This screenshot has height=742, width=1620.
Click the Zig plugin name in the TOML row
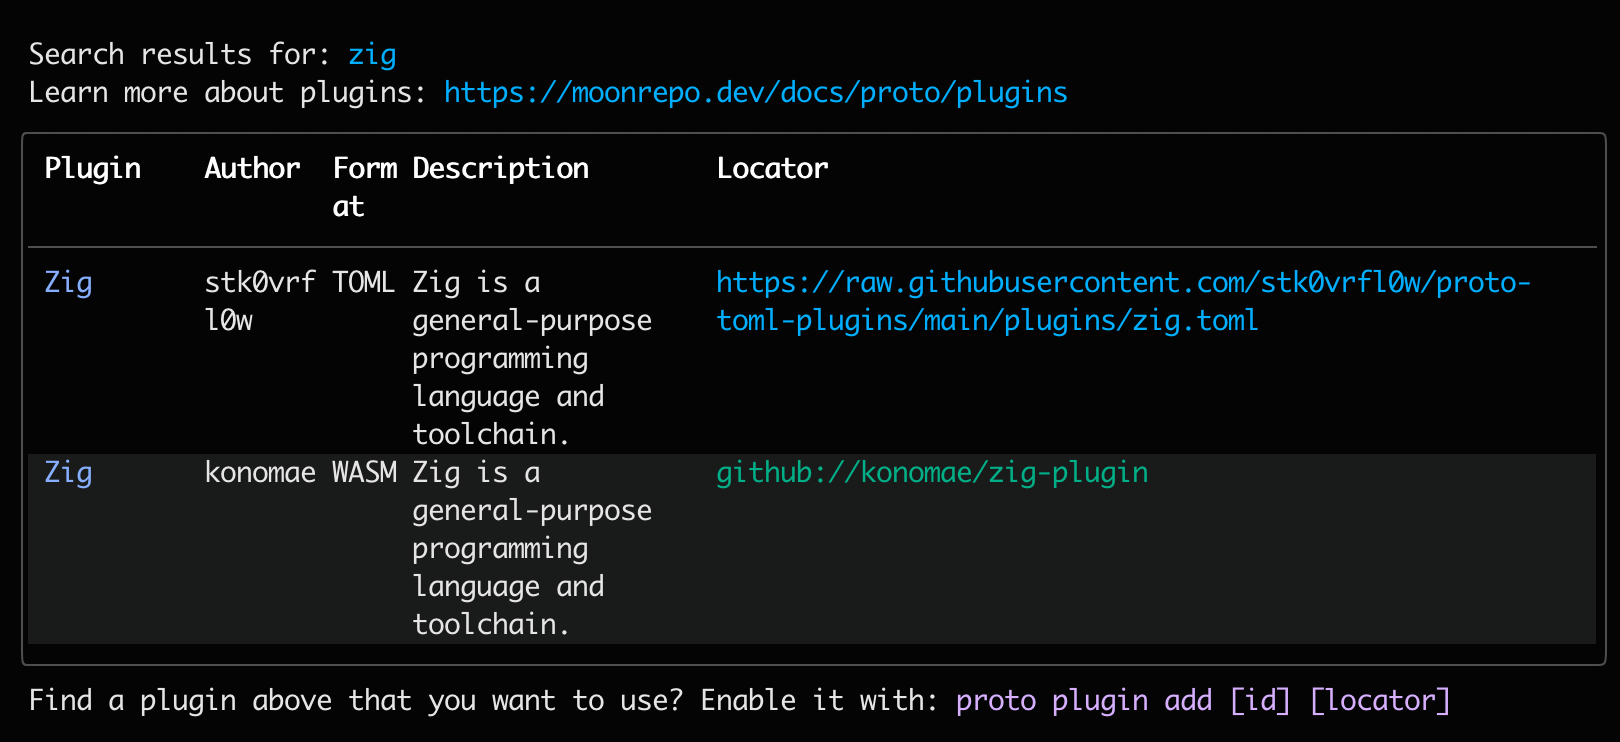68,283
